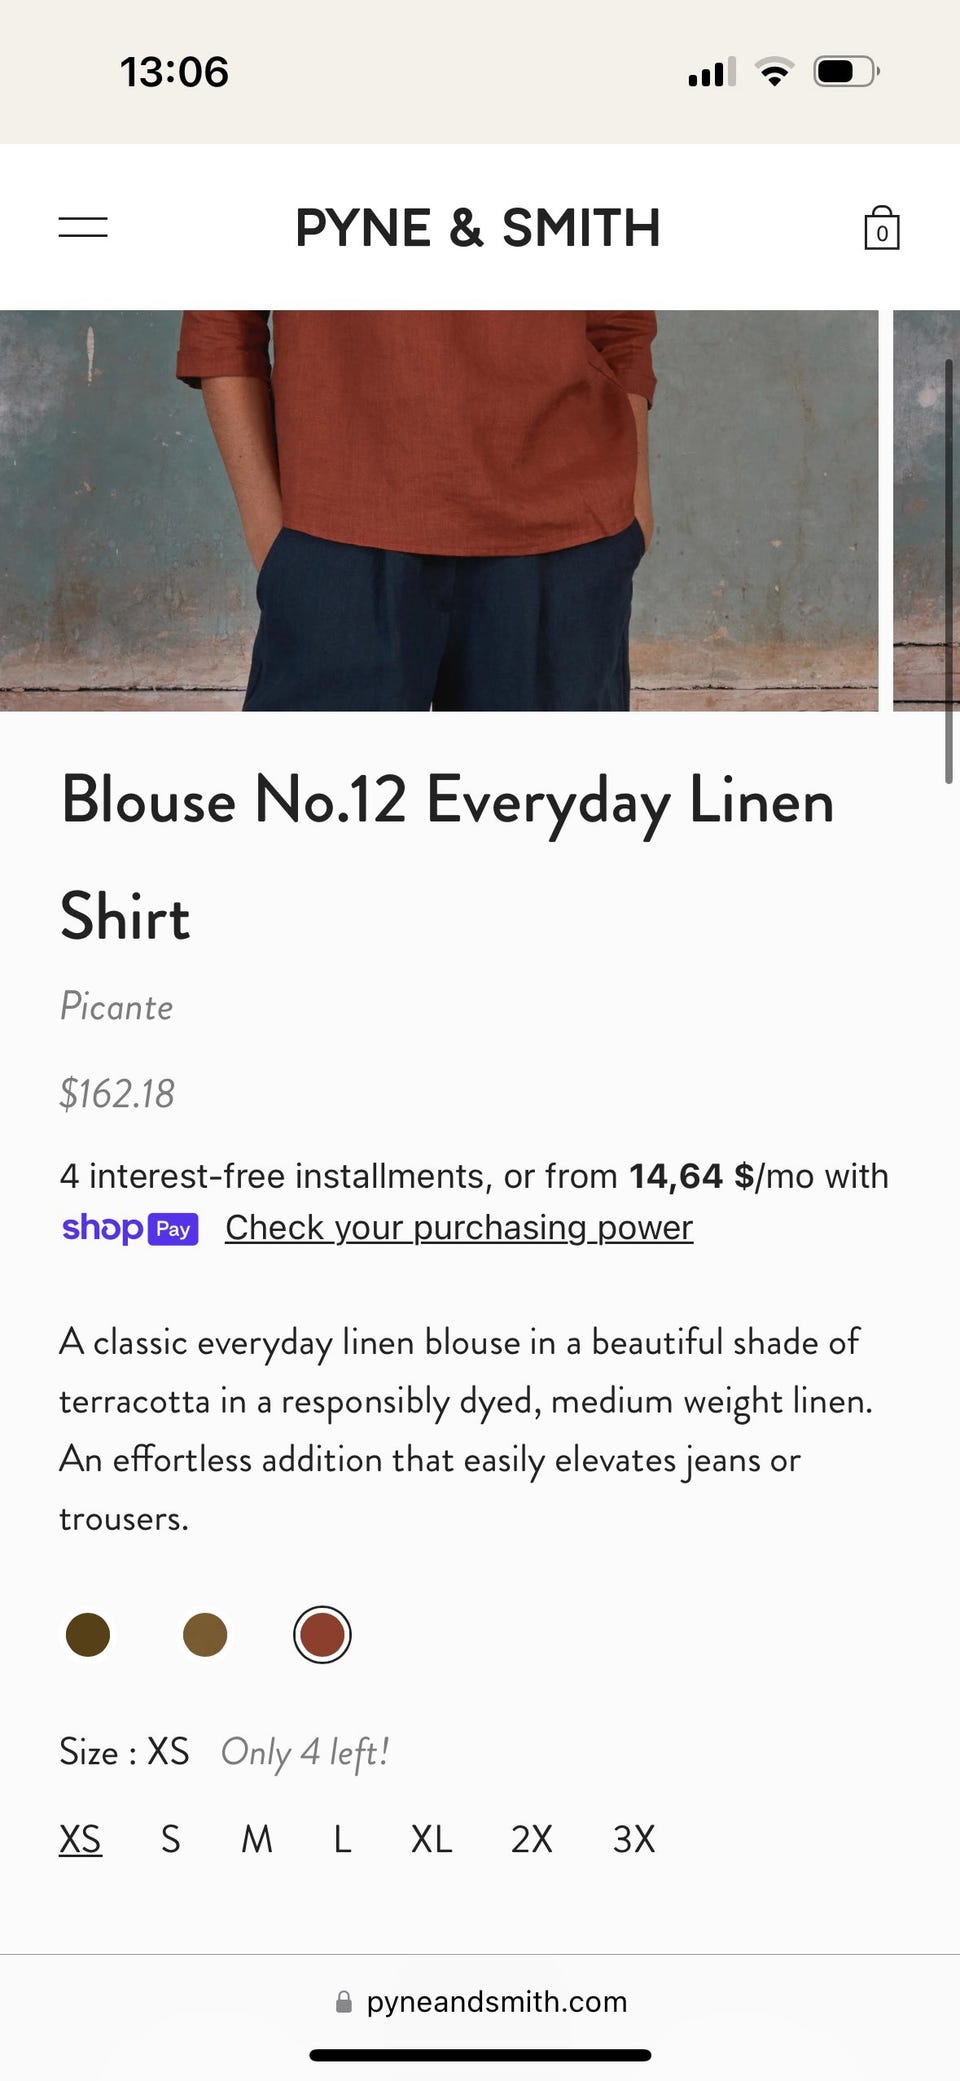Image resolution: width=960 pixels, height=2081 pixels.
Task: Choose size S
Action: 171,1839
